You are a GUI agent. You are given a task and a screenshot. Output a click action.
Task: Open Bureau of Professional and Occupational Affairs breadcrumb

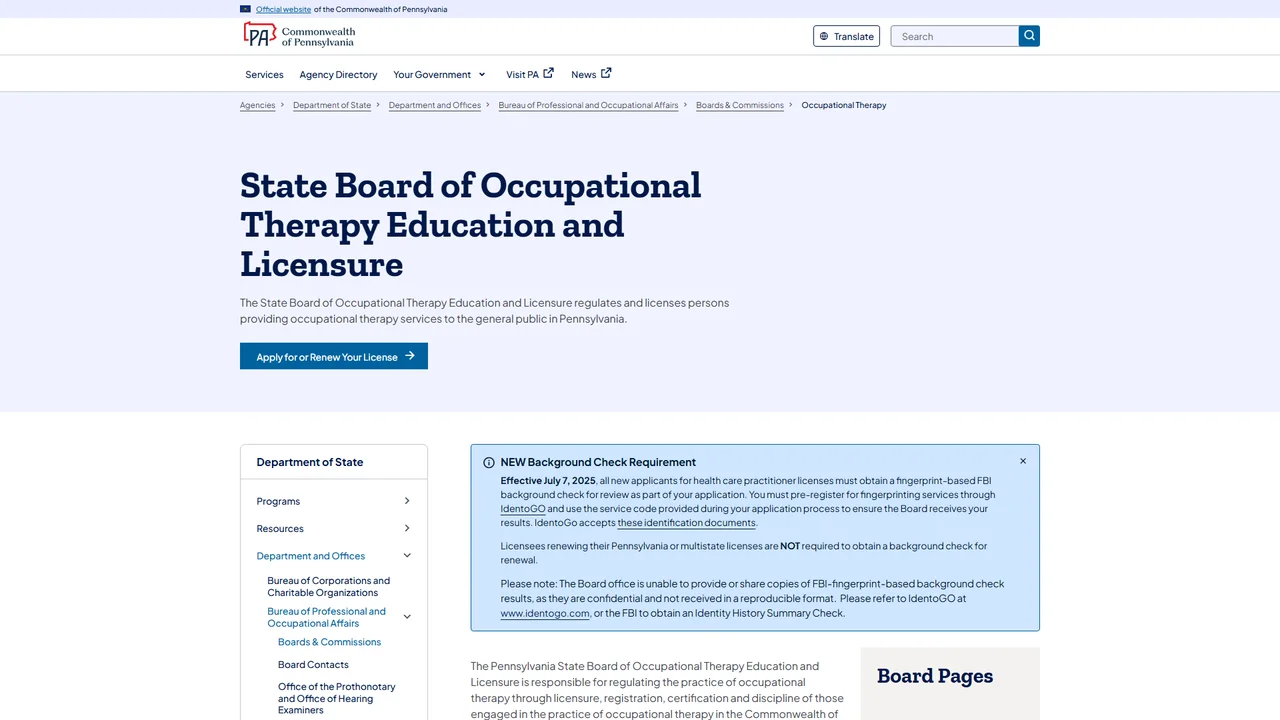[588, 105]
